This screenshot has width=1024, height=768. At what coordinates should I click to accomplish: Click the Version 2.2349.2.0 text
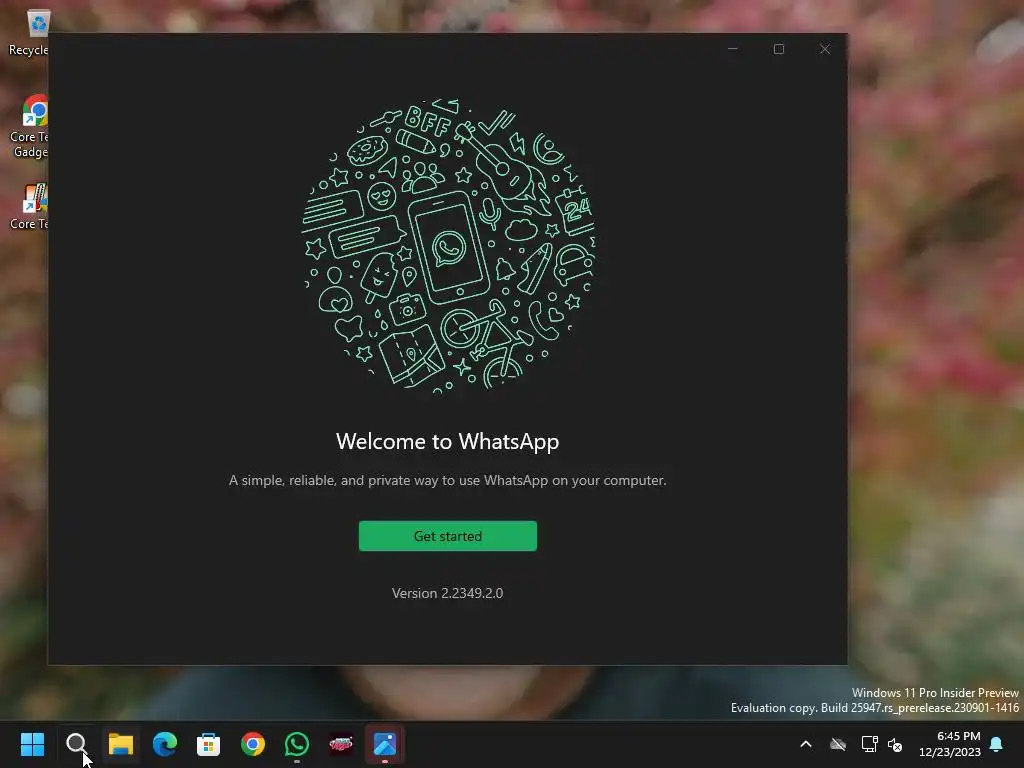(x=447, y=593)
